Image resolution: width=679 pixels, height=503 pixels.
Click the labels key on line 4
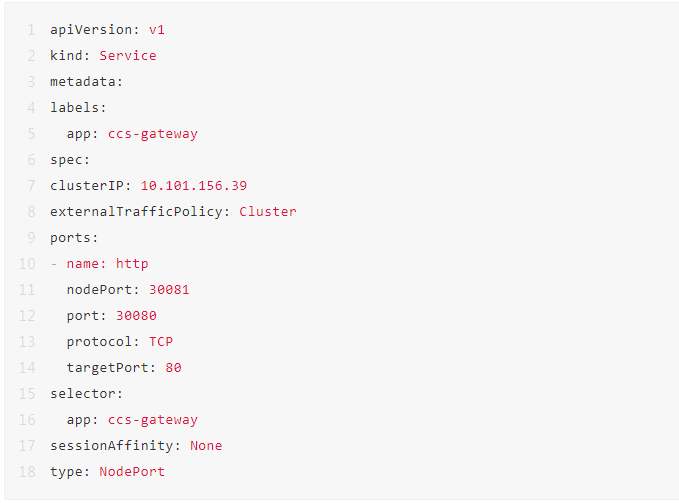(75, 108)
